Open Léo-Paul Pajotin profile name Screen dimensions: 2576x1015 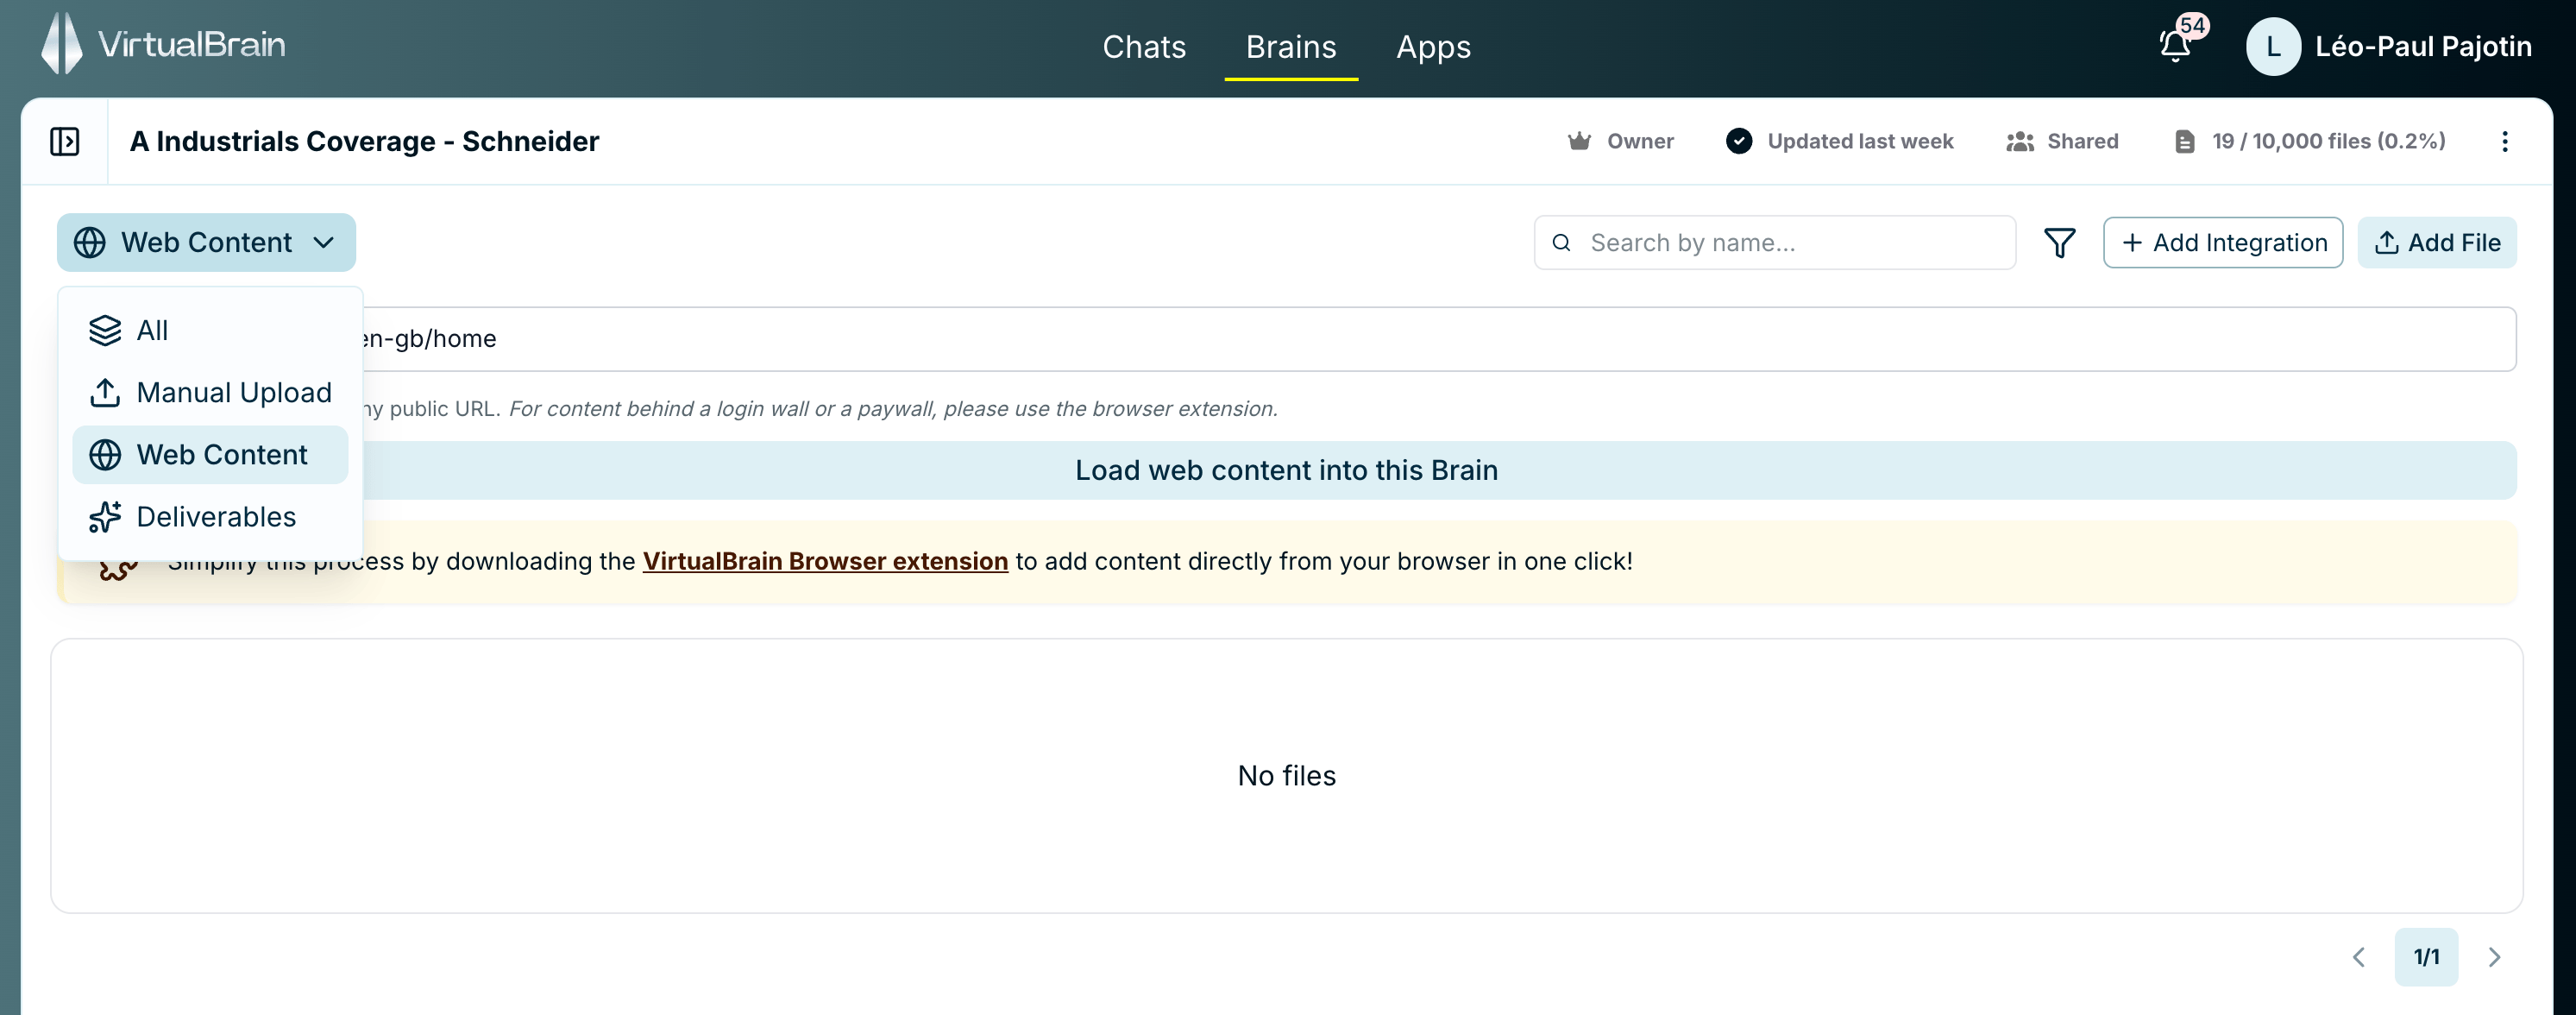(x=2423, y=47)
